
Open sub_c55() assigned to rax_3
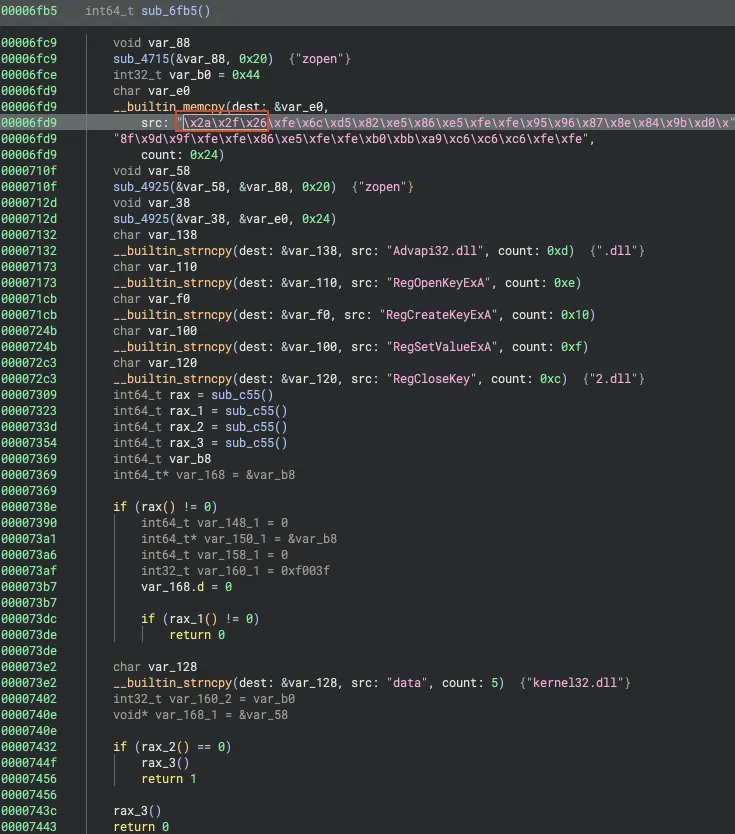[256, 443]
